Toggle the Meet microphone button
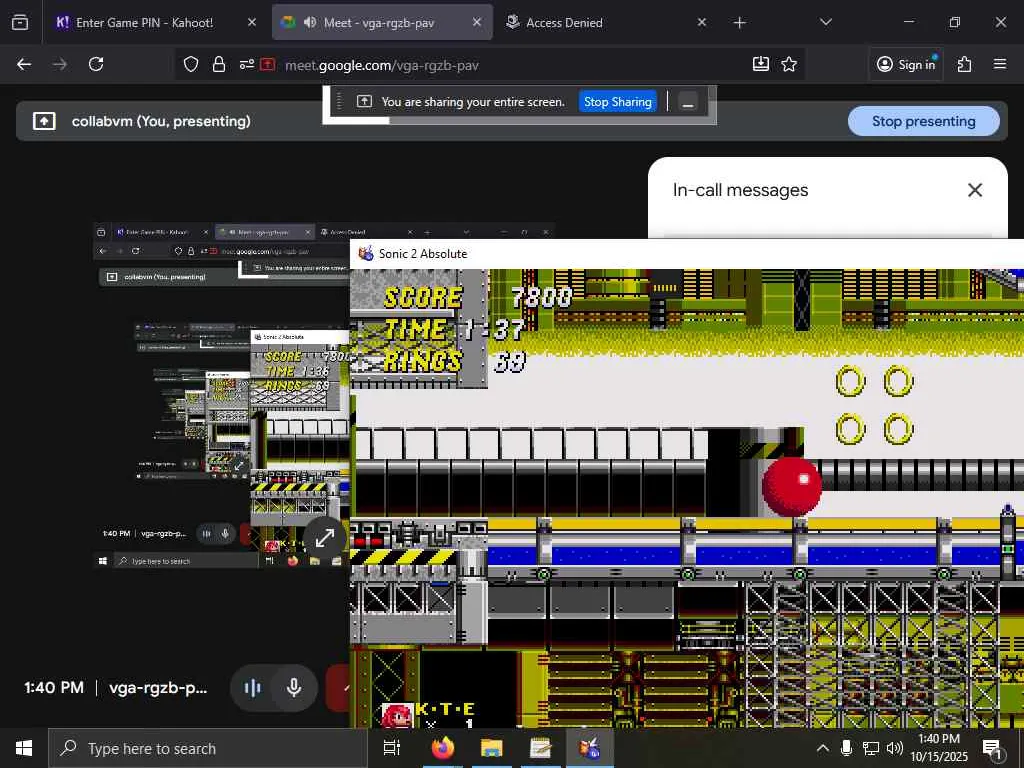 294,687
